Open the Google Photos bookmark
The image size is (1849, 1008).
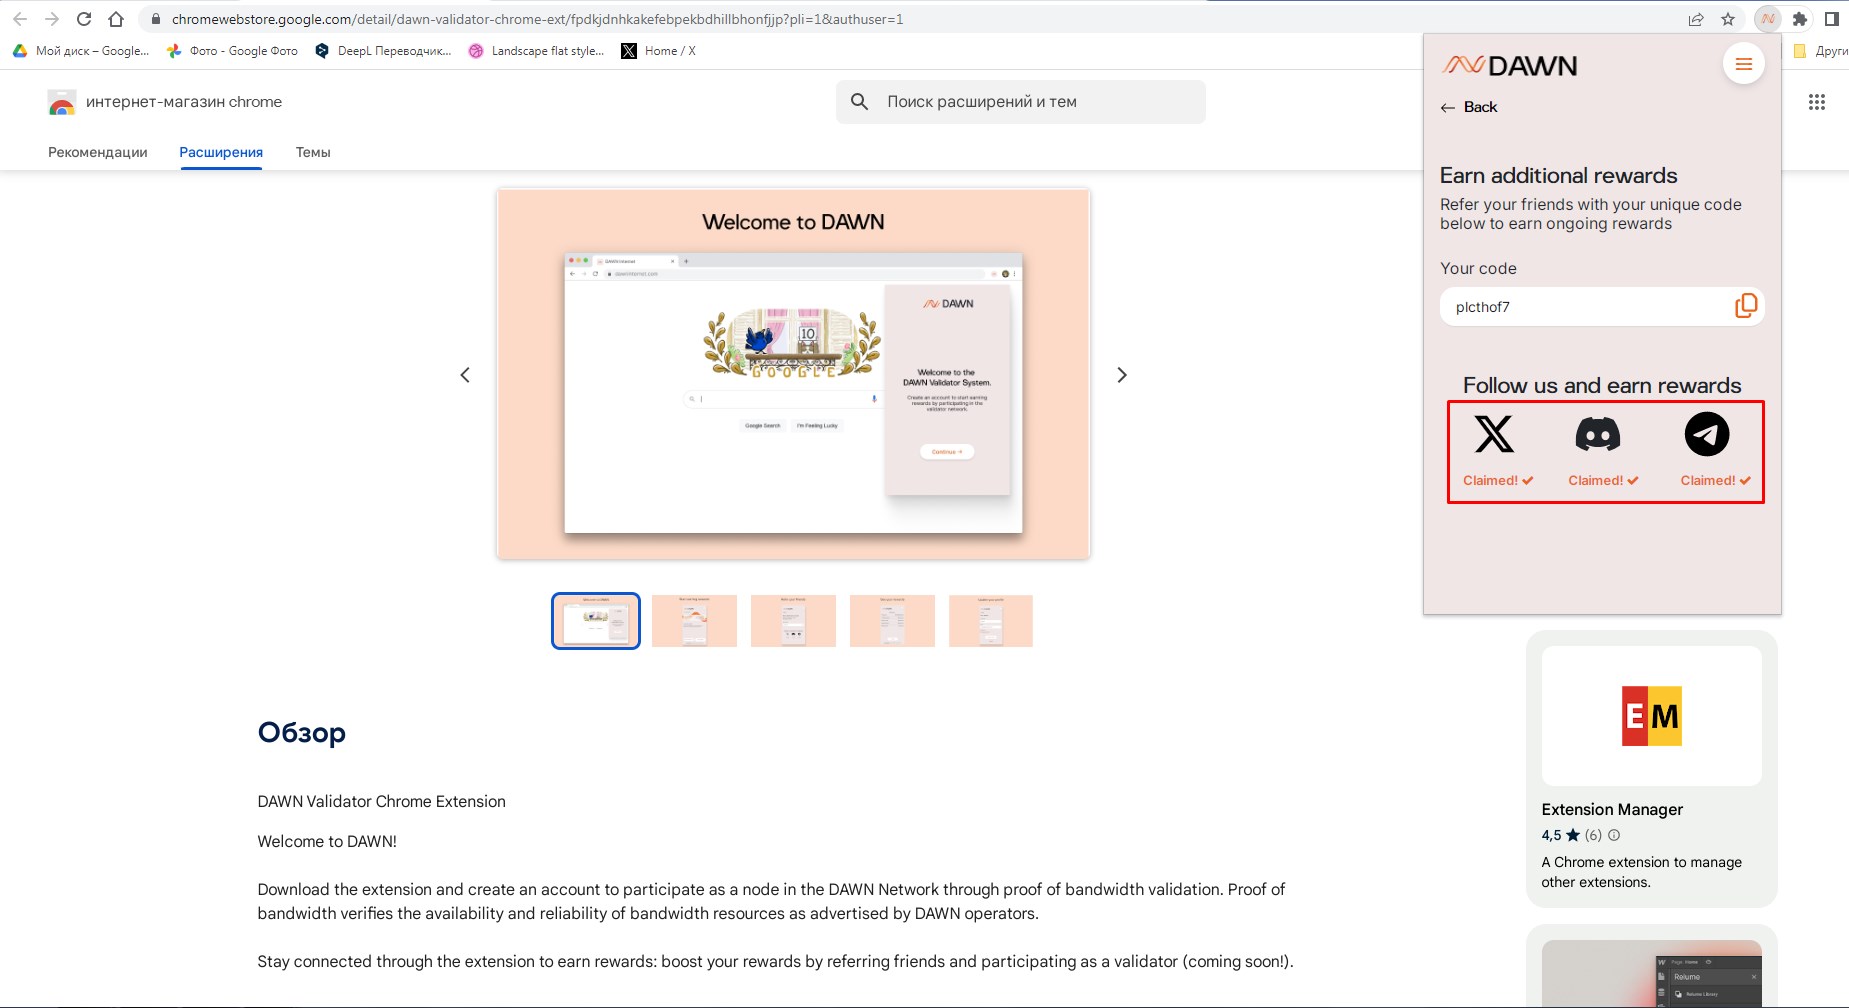tap(232, 51)
